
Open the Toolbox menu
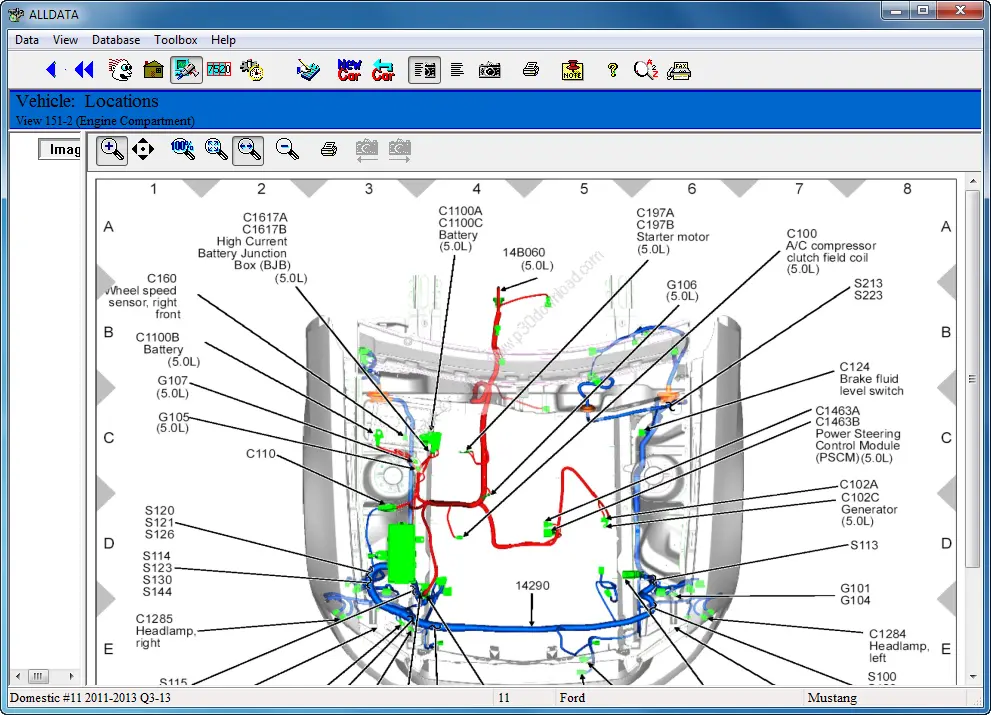[x=175, y=40]
